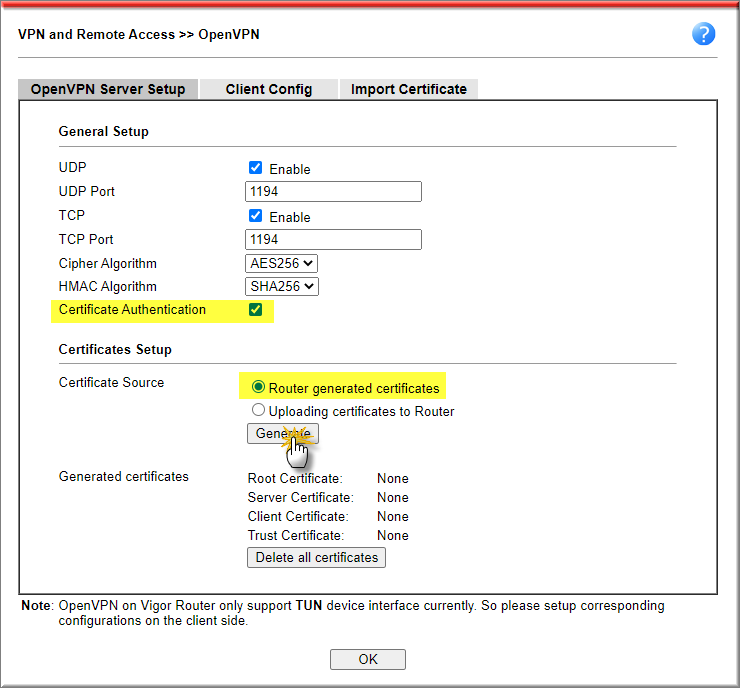Click the Cipher Algorithm label
Image resolution: width=740 pixels, height=688 pixels.
click(108, 263)
